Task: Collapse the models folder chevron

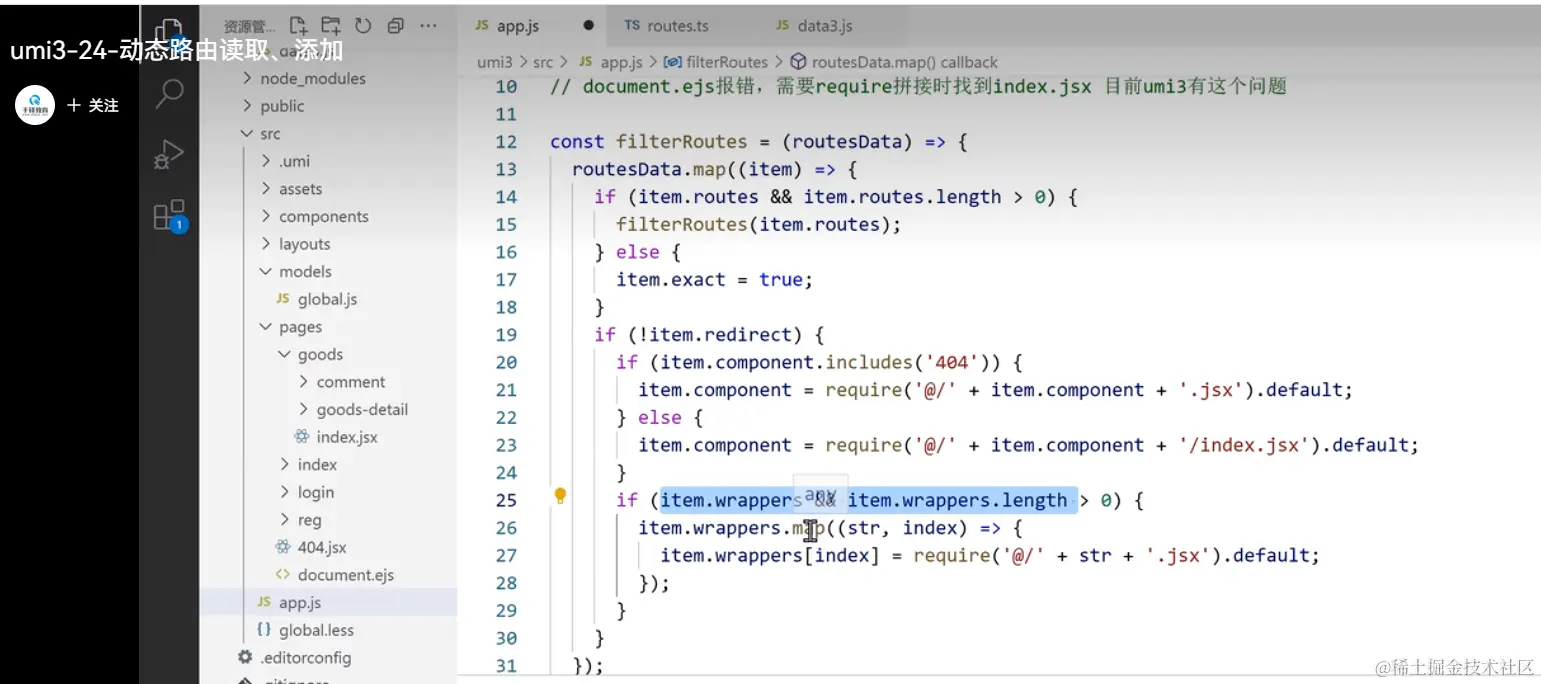Action: (265, 271)
